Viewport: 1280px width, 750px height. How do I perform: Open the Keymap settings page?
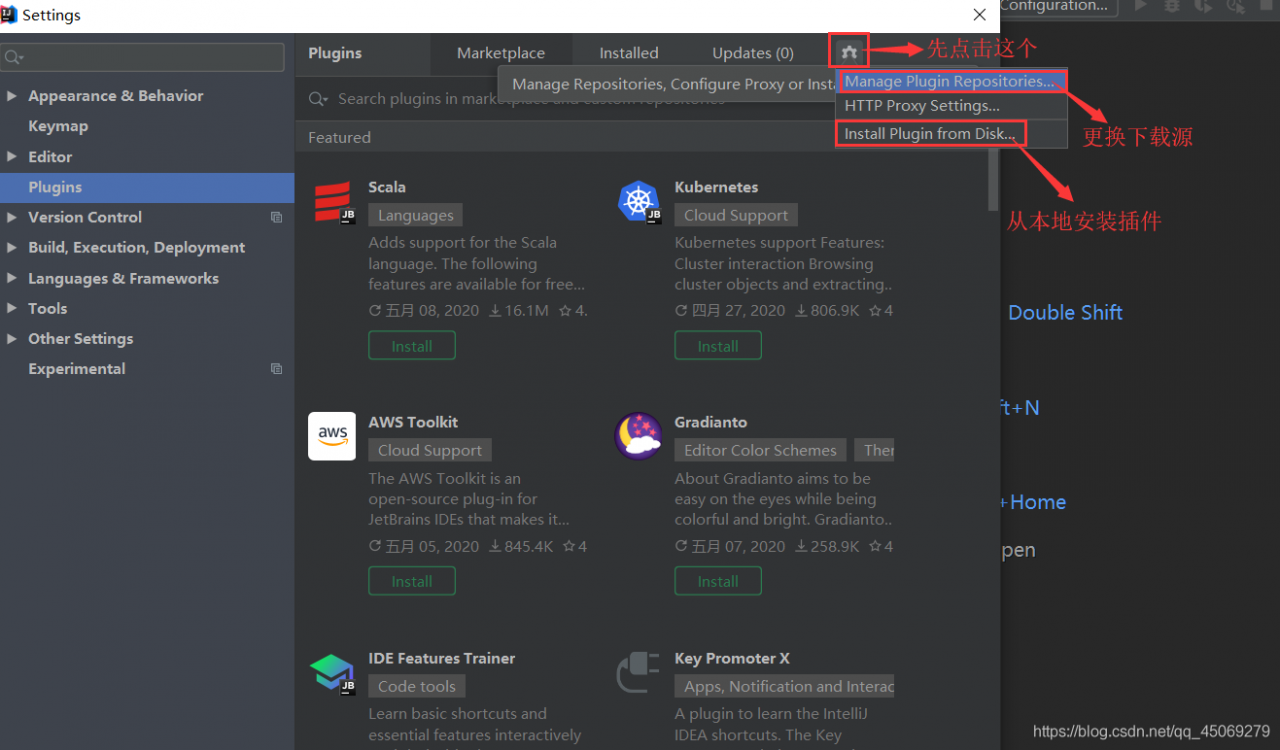(x=58, y=126)
